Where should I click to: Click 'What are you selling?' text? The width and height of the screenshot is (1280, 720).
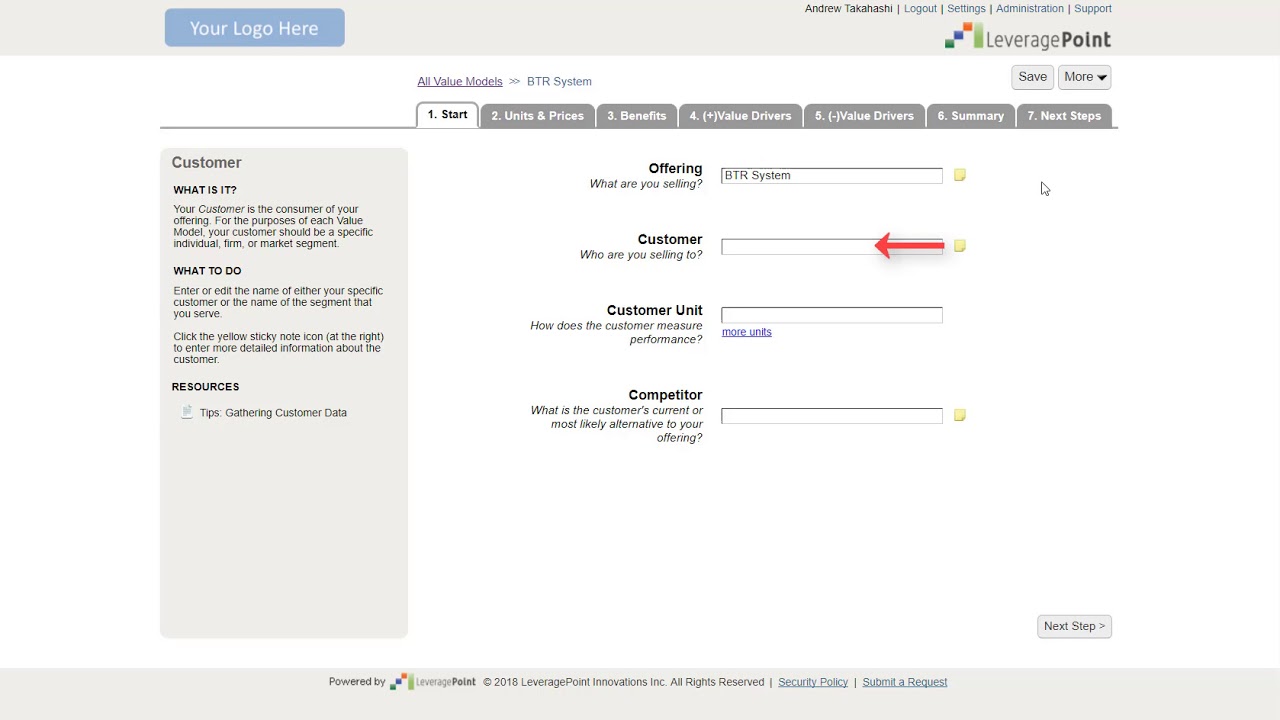[x=646, y=184]
